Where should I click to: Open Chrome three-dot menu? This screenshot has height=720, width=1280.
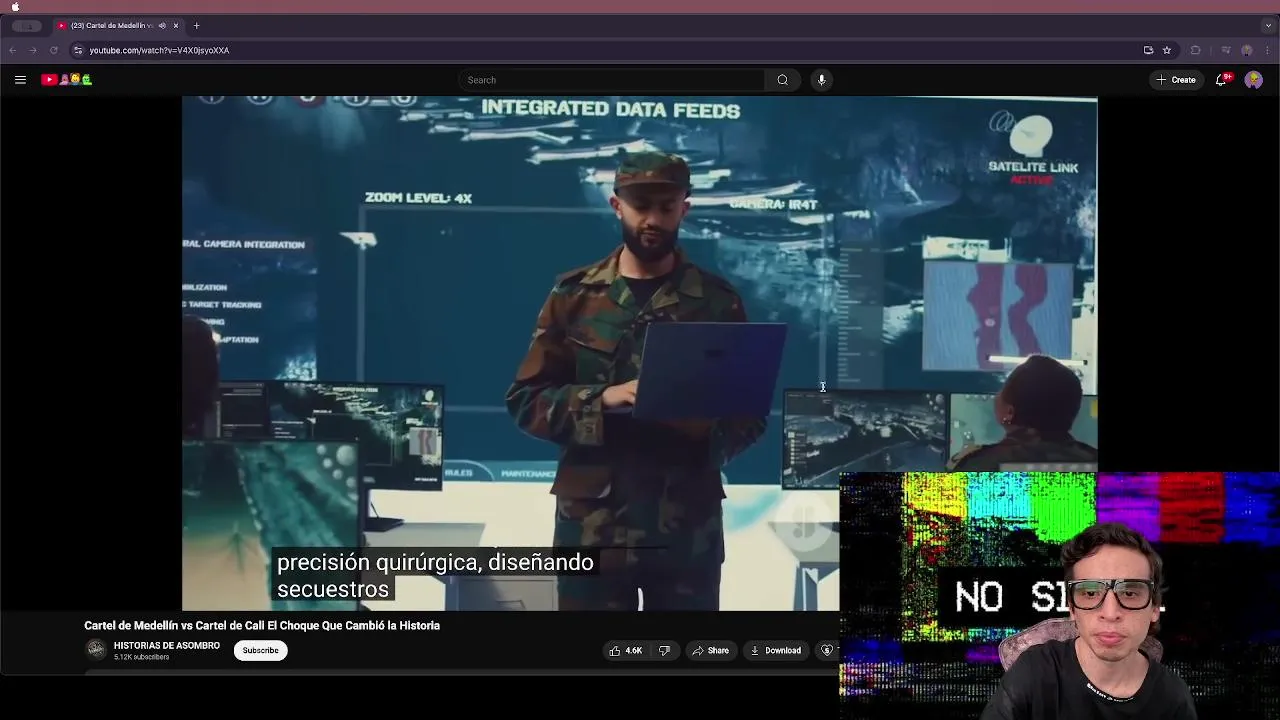[x=1267, y=50]
